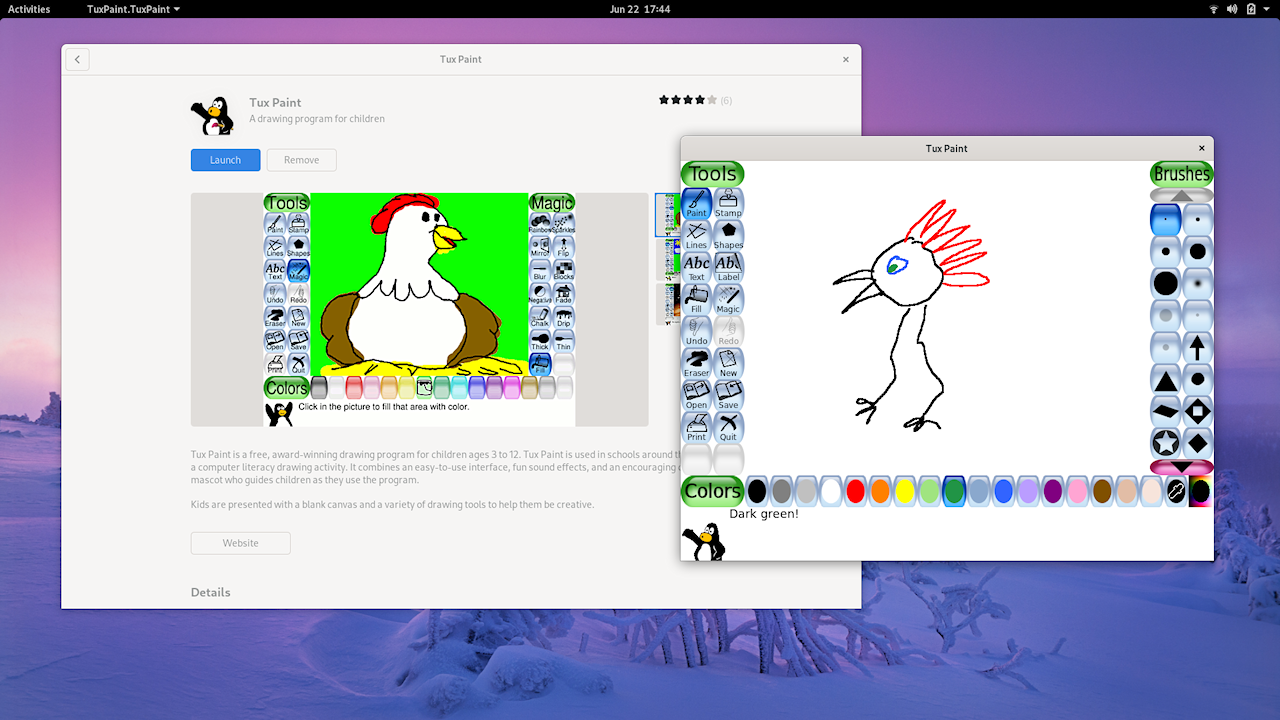Choose the brown color swatch
Image resolution: width=1280 pixels, height=720 pixels.
pos(1102,491)
